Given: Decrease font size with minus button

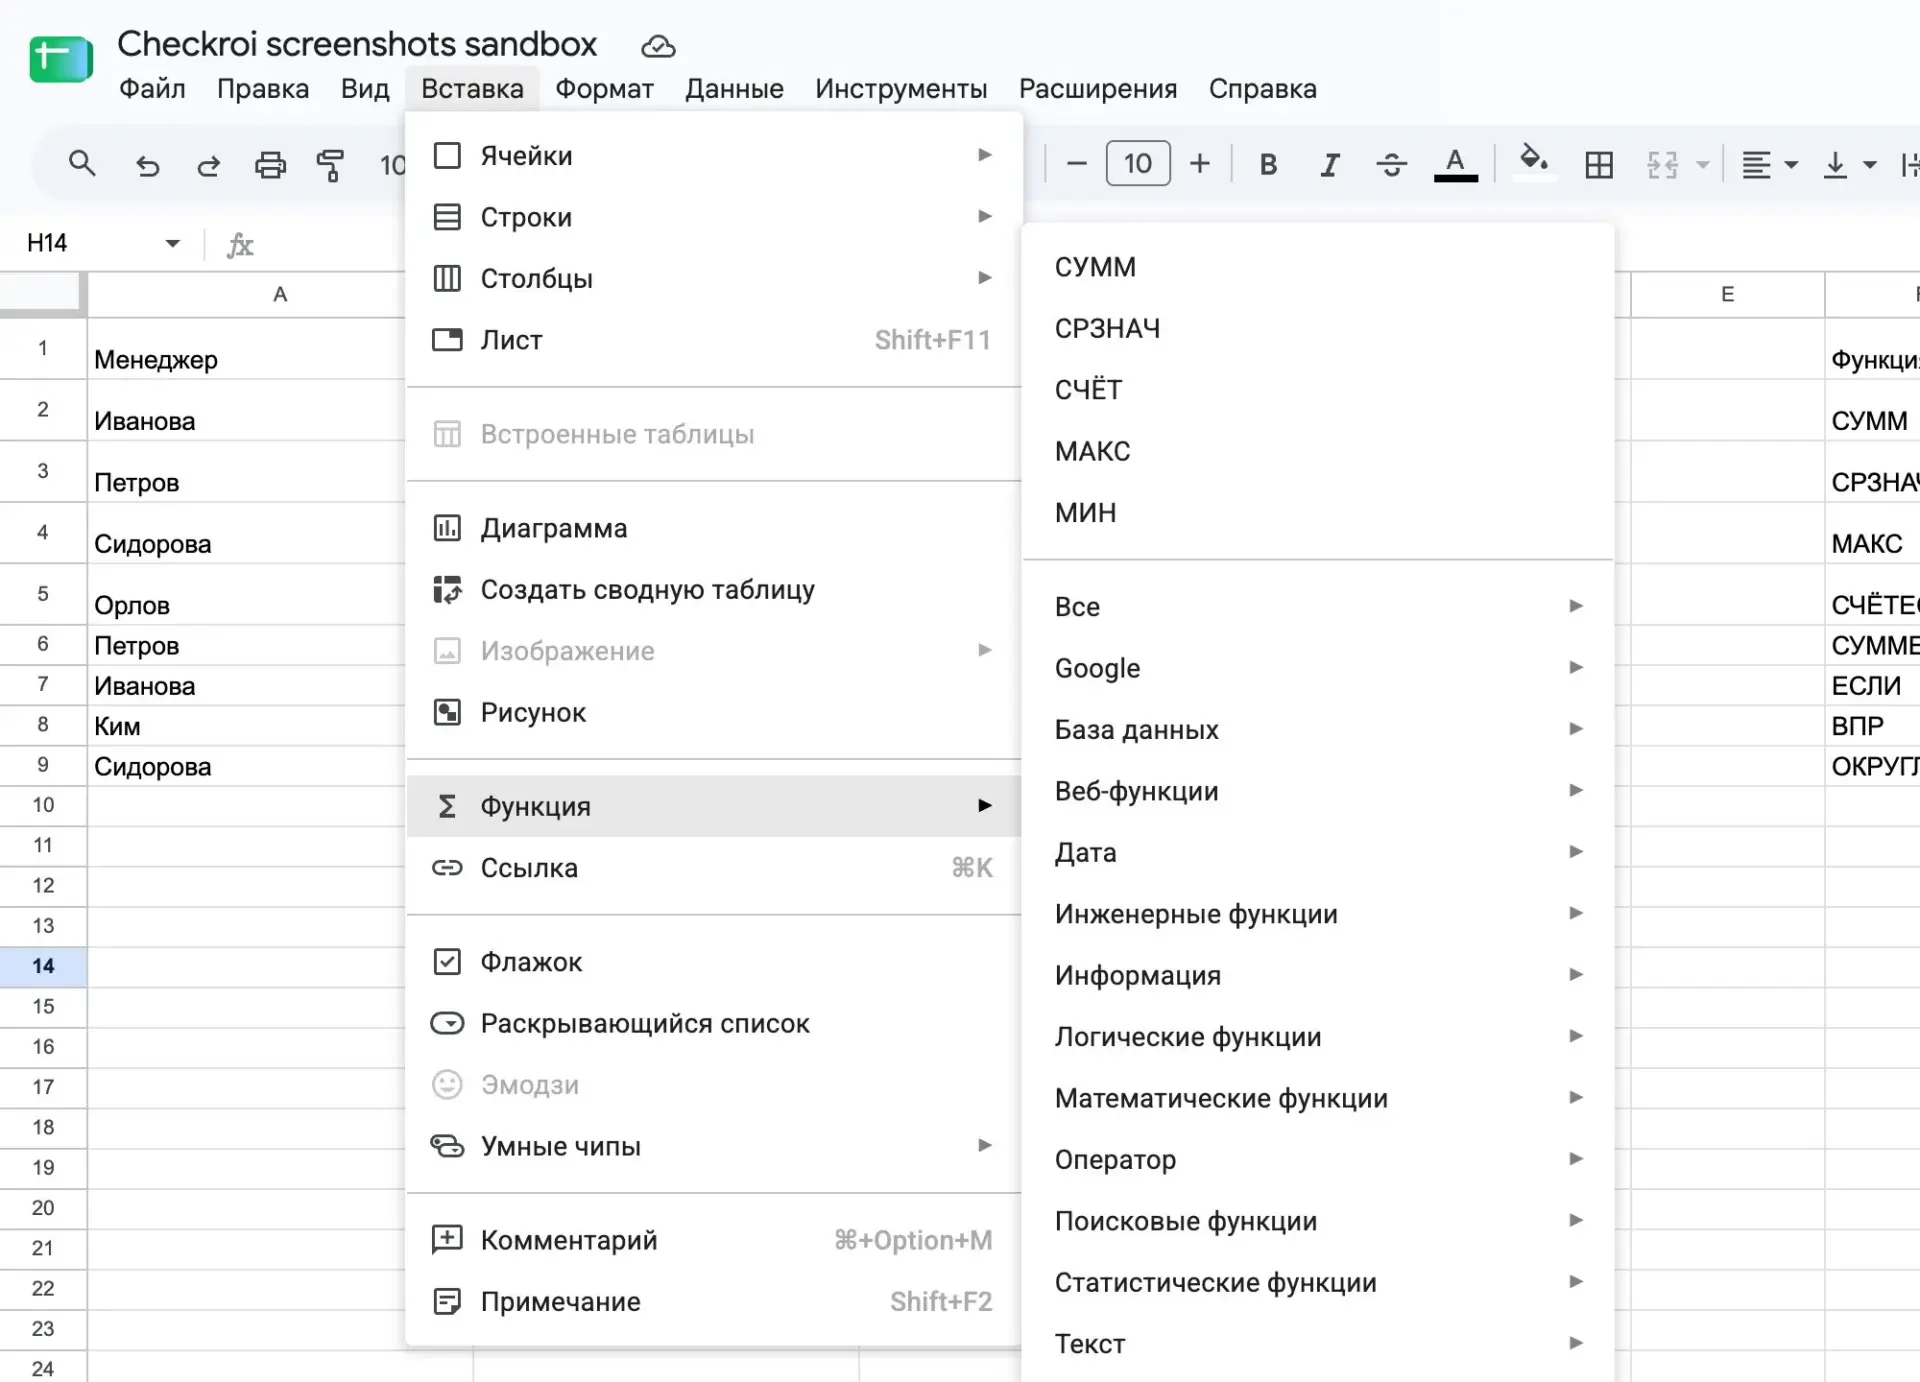Looking at the screenshot, I should click(1076, 164).
